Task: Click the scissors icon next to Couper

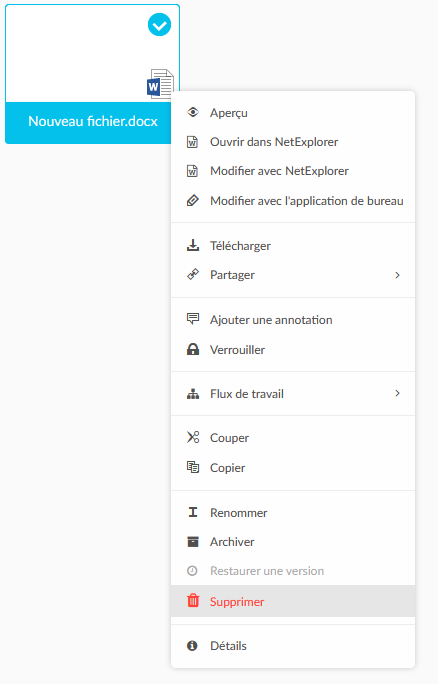Action: point(193,437)
